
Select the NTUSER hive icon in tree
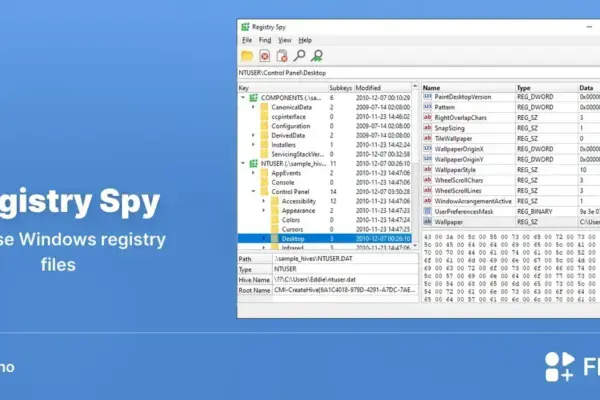point(253,164)
